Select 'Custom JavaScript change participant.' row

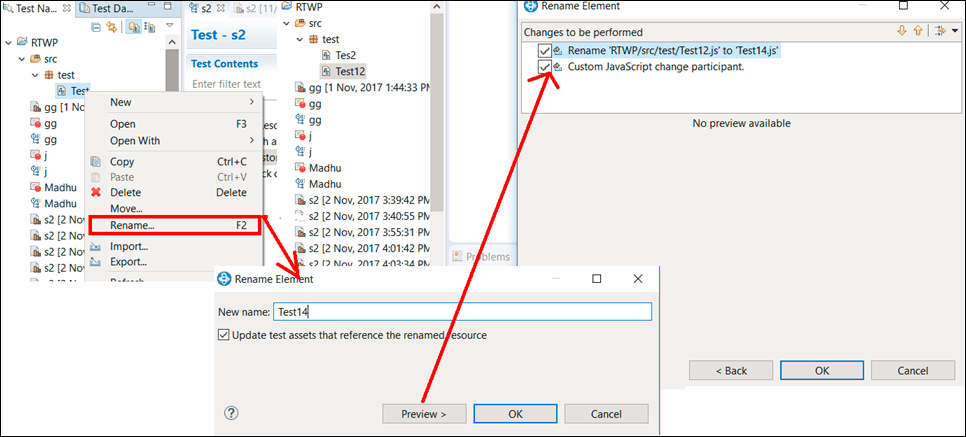(649, 67)
